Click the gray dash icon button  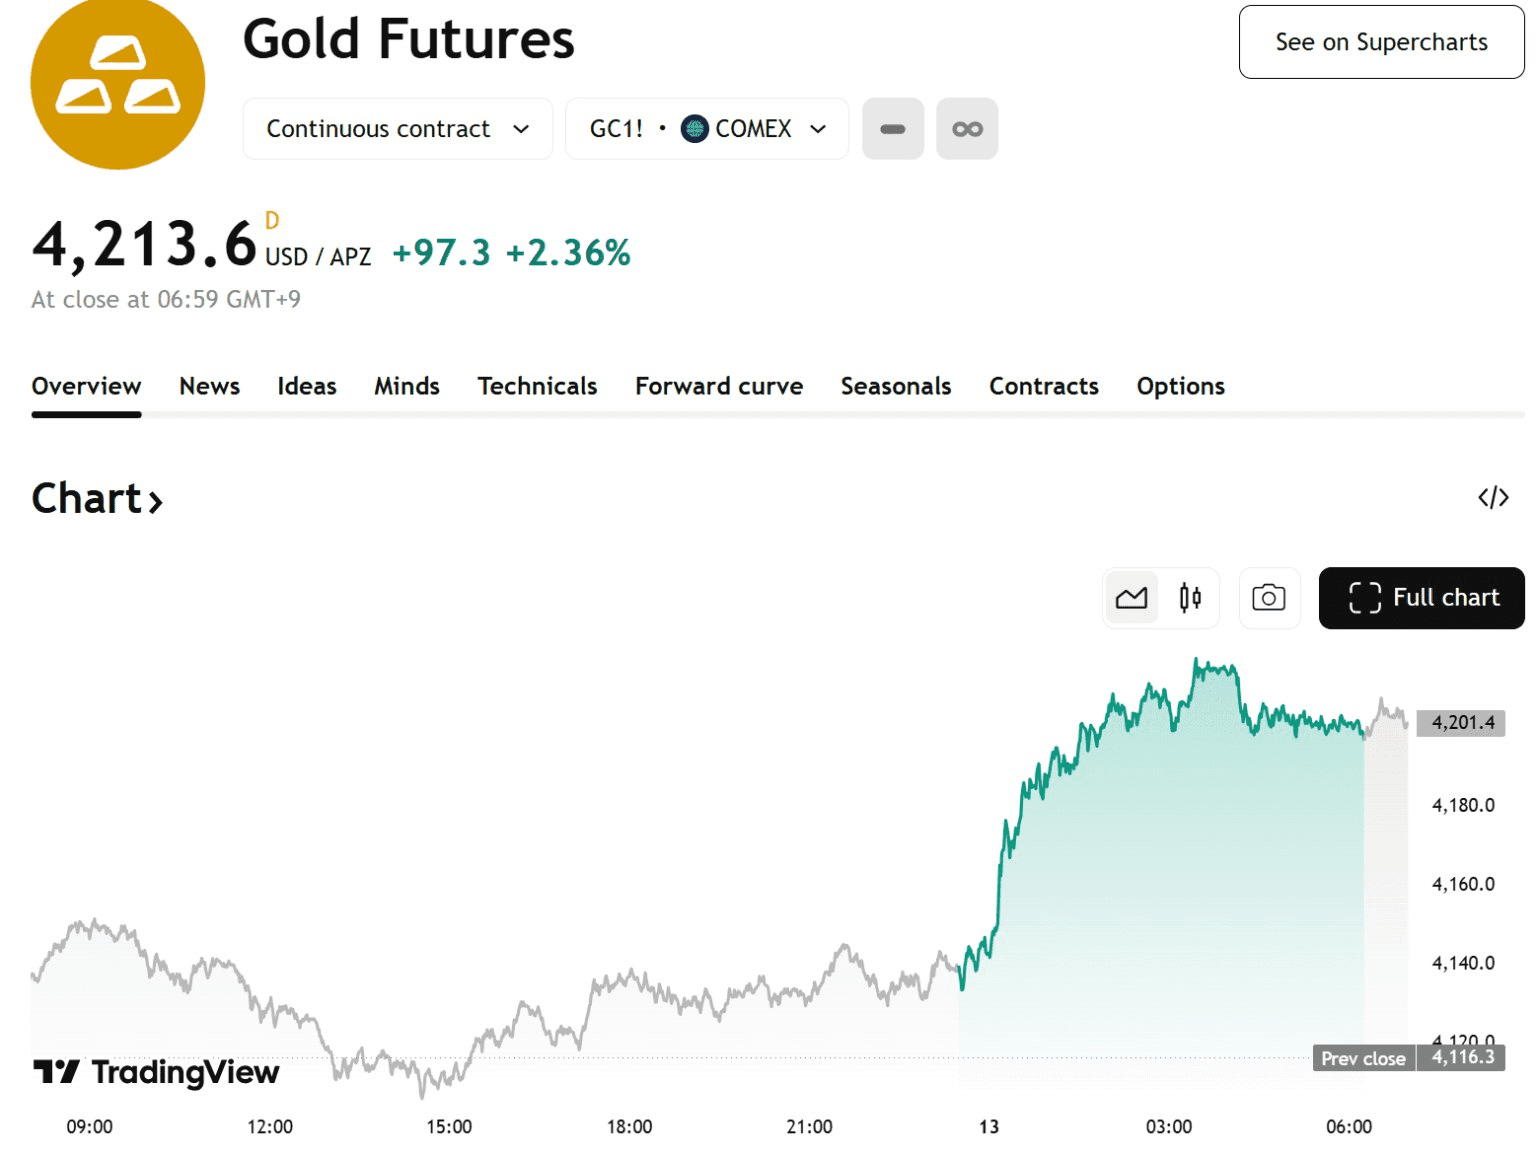(893, 129)
